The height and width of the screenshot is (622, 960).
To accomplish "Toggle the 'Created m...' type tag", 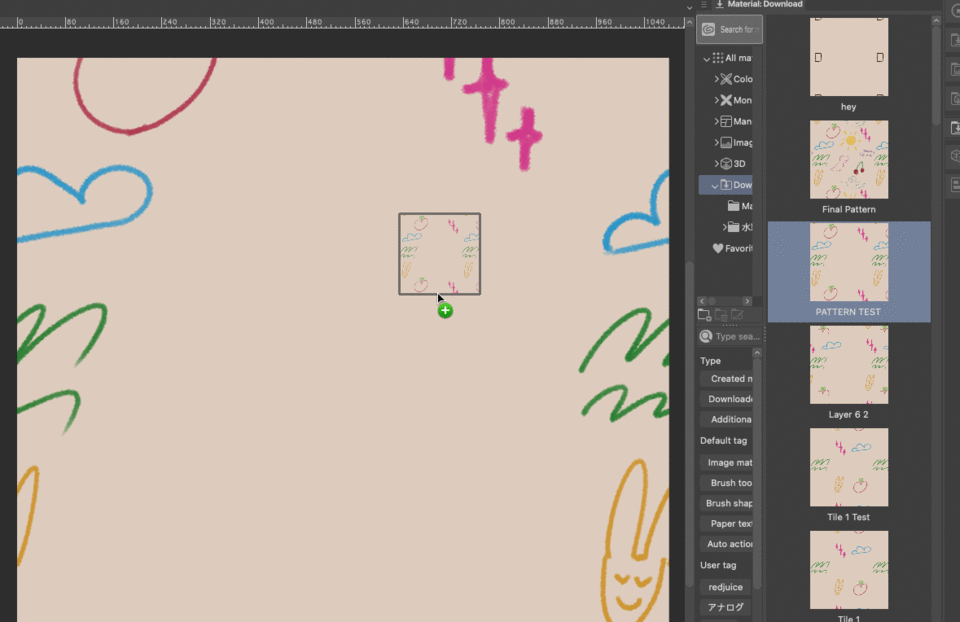I will pyautogui.click(x=727, y=378).
